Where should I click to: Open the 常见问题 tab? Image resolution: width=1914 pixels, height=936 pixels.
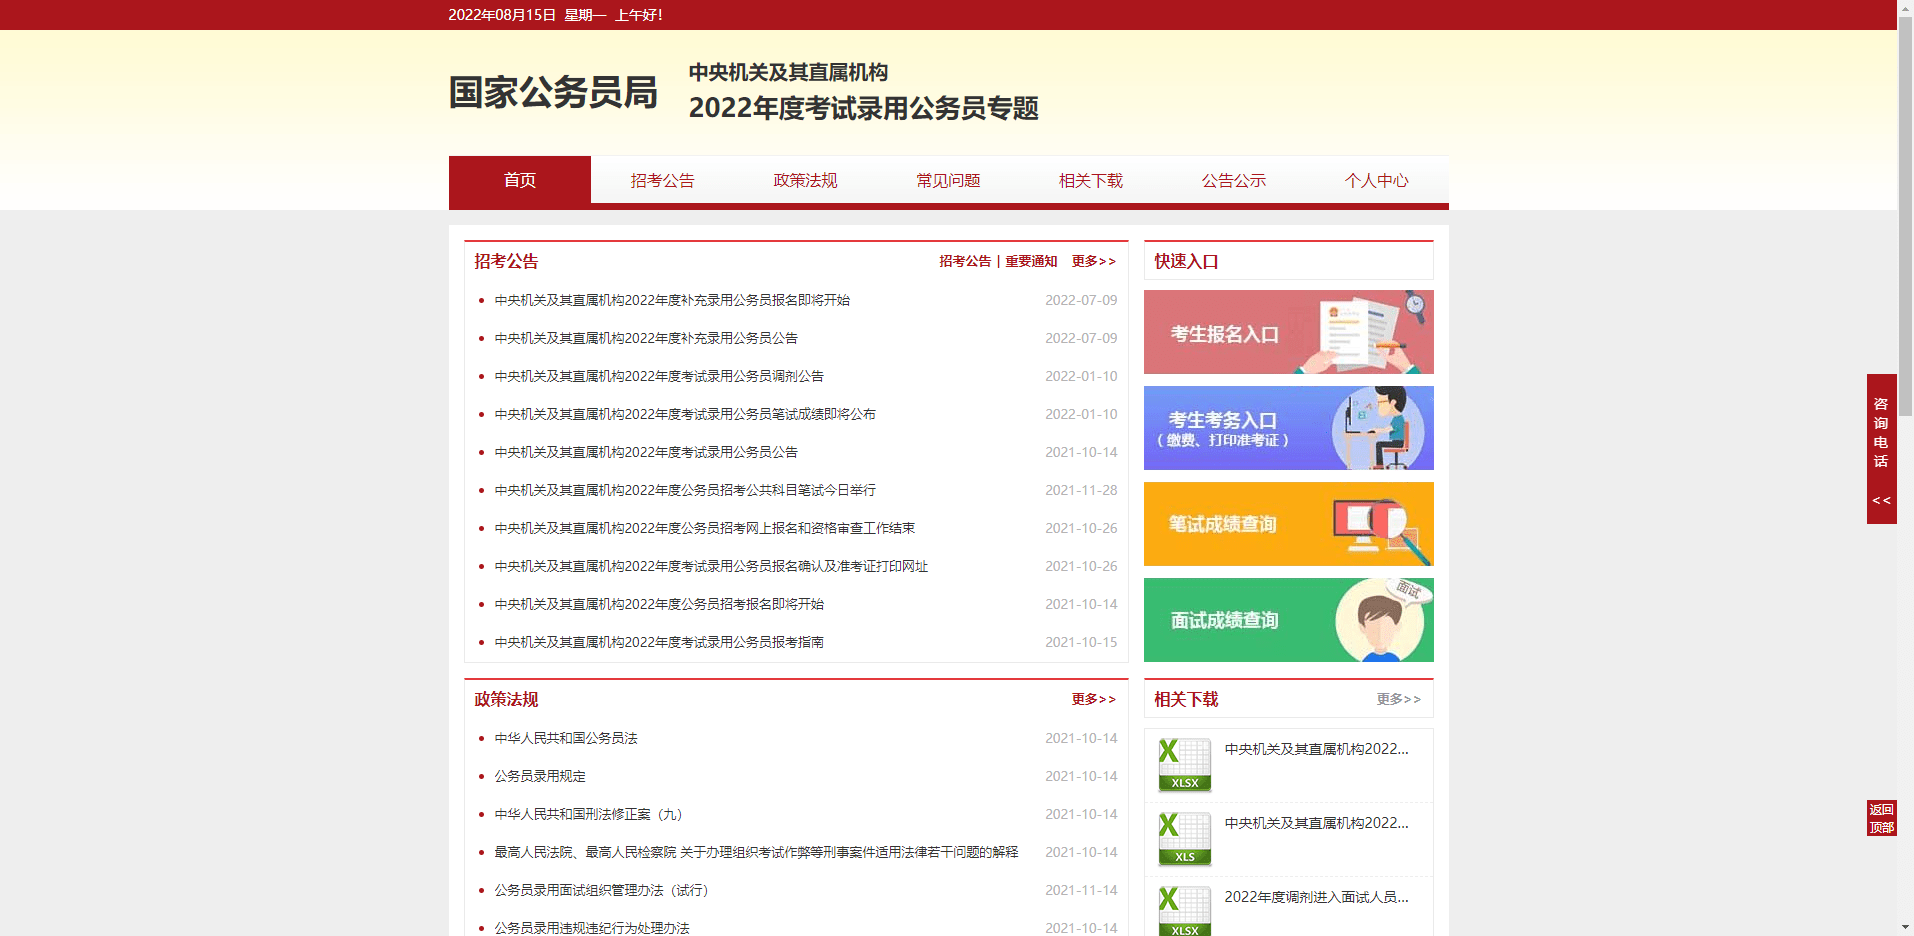[x=948, y=181]
